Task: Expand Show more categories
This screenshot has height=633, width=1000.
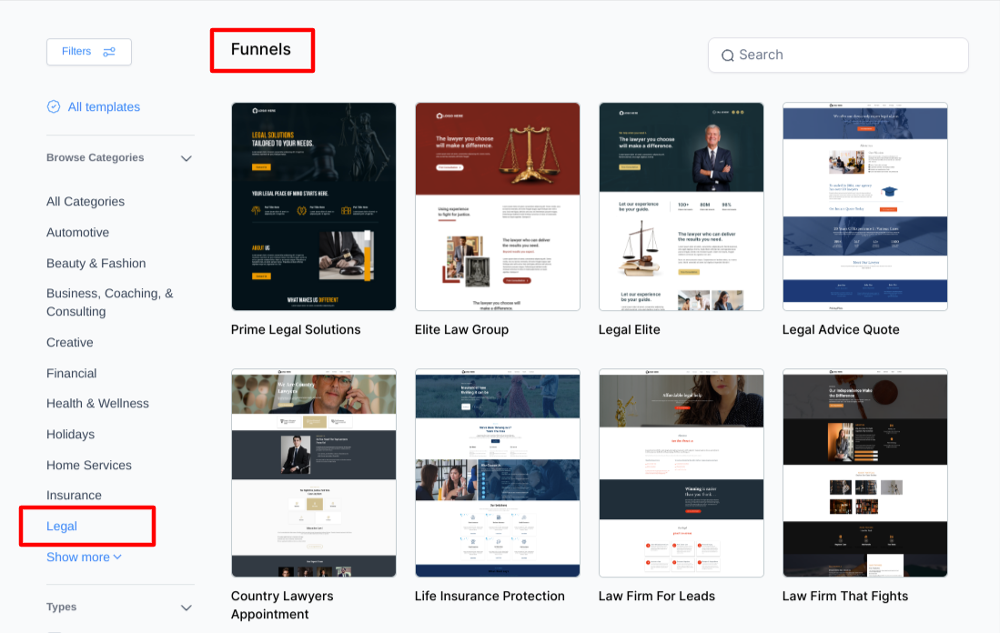Action: point(84,557)
